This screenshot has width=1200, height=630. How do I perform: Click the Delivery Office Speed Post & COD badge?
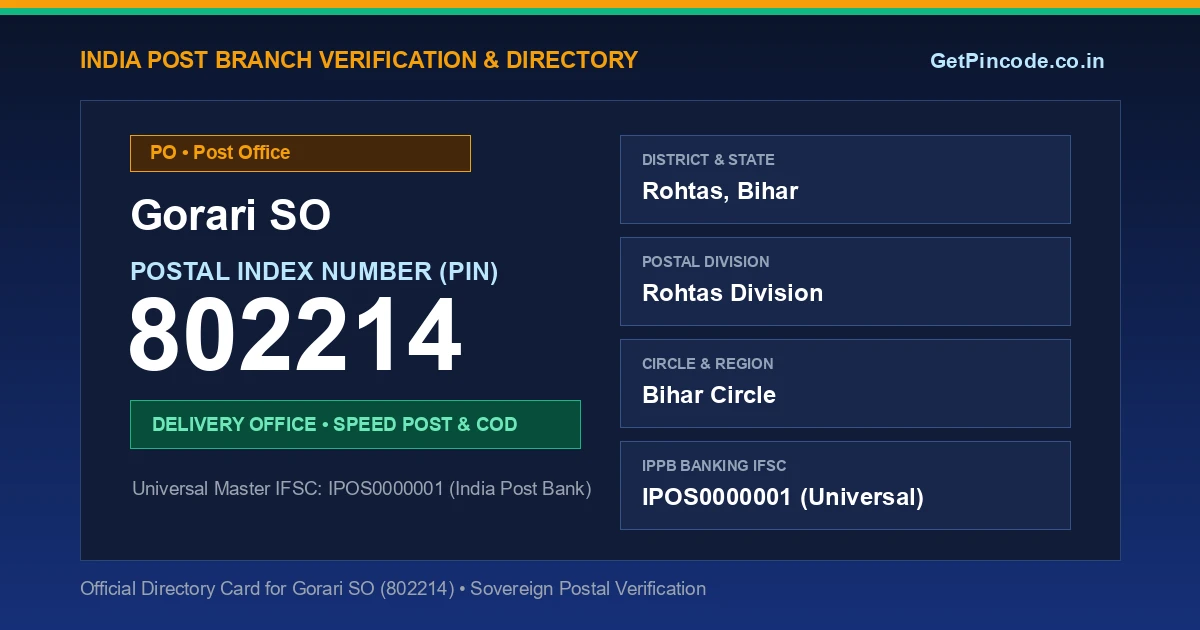click(355, 424)
